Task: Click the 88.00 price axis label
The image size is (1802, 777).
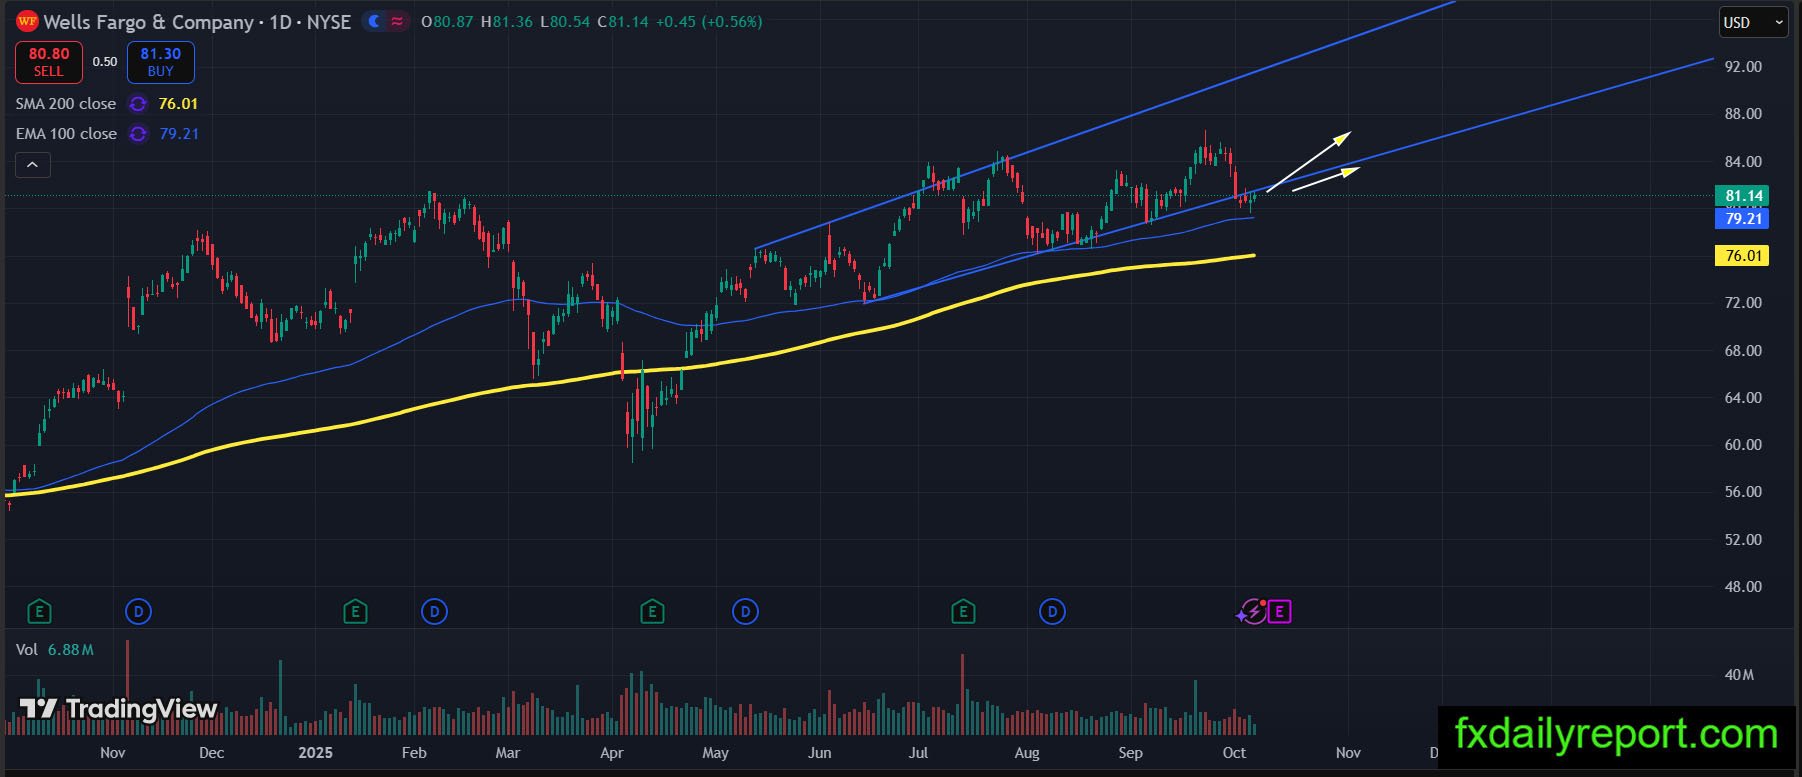Action: point(1744,114)
